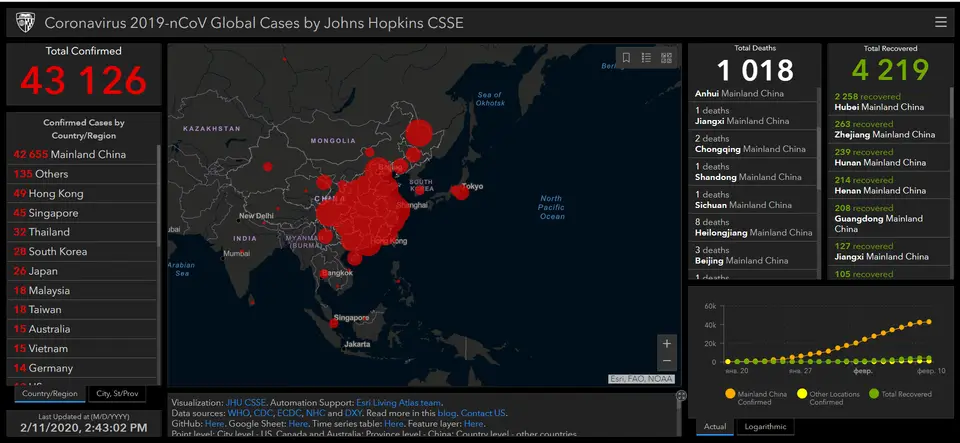Click the red case circle at Bangkok
960x443 pixels.
coord(324,274)
